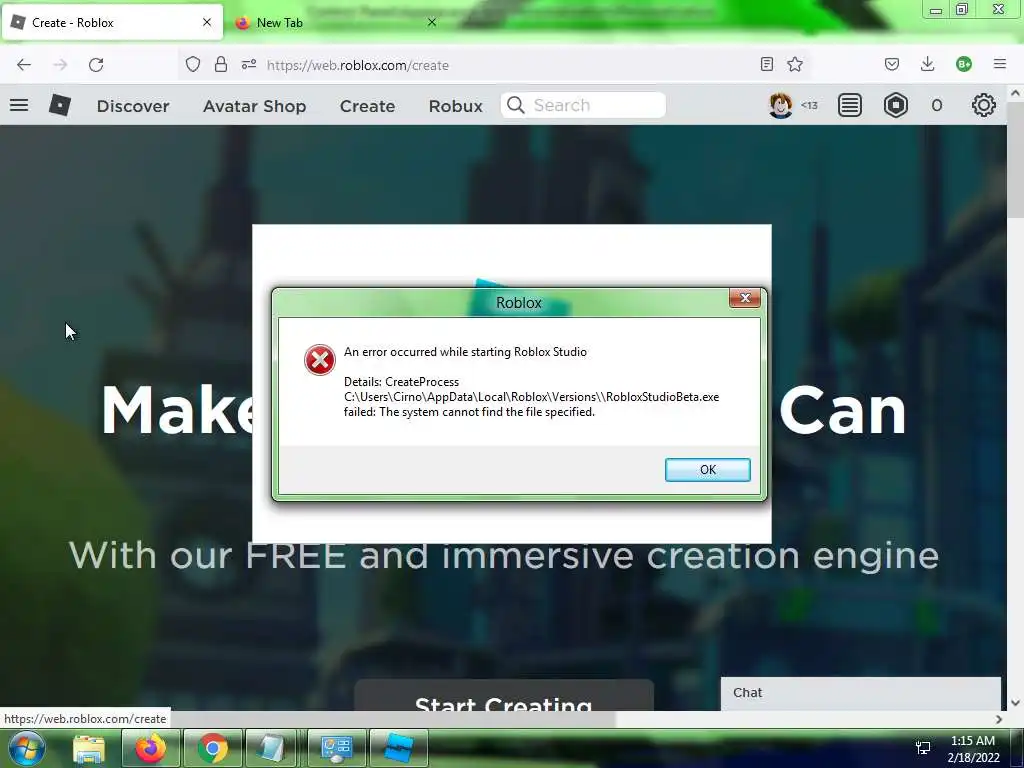1024x768 pixels.
Task: Click the Robux balance 0
Action: click(x=936, y=105)
